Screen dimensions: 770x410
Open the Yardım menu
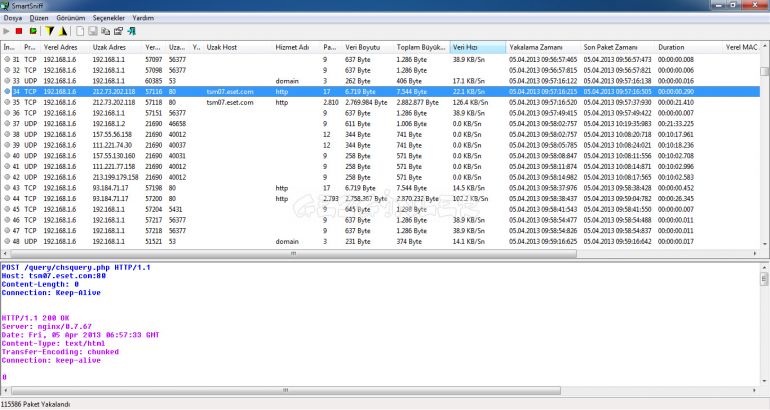point(143,18)
